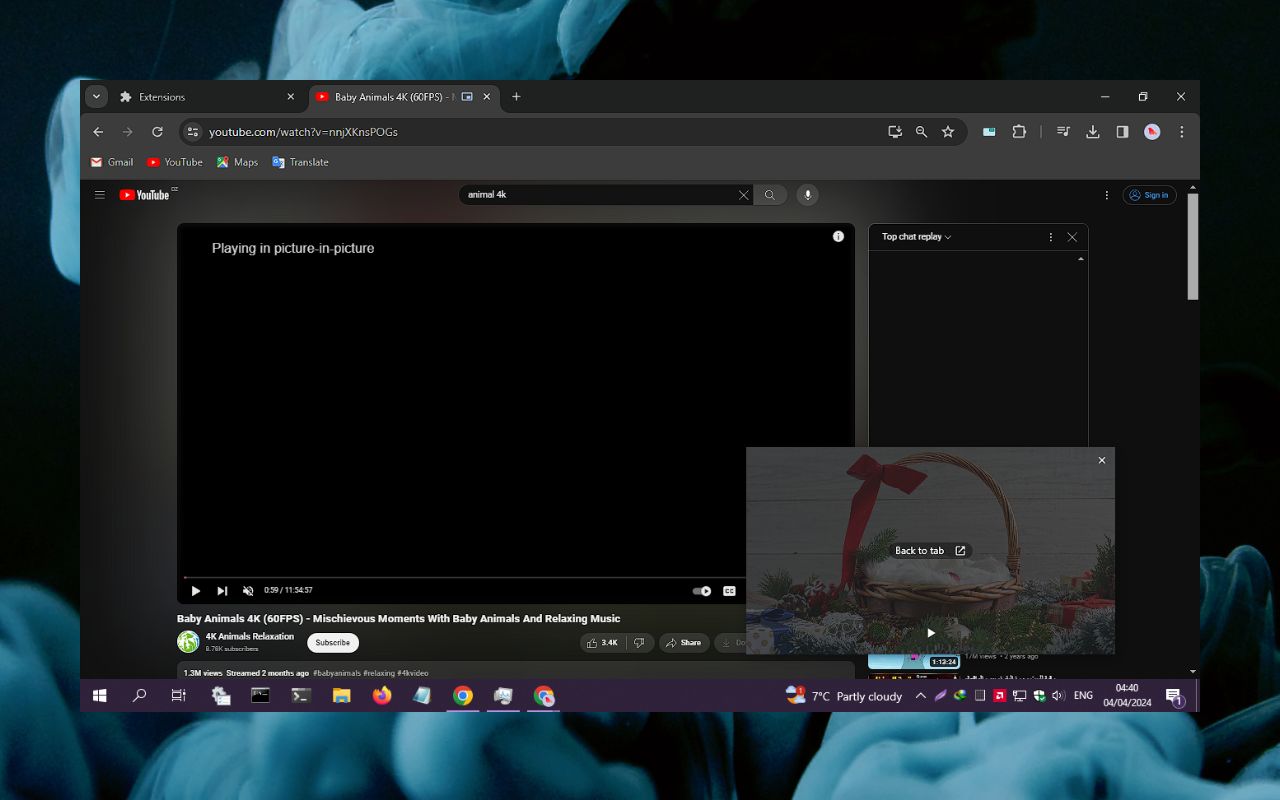Viewport: 1280px width, 800px height.
Task: Expand hidden icons in the system tray
Action: (x=920, y=695)
